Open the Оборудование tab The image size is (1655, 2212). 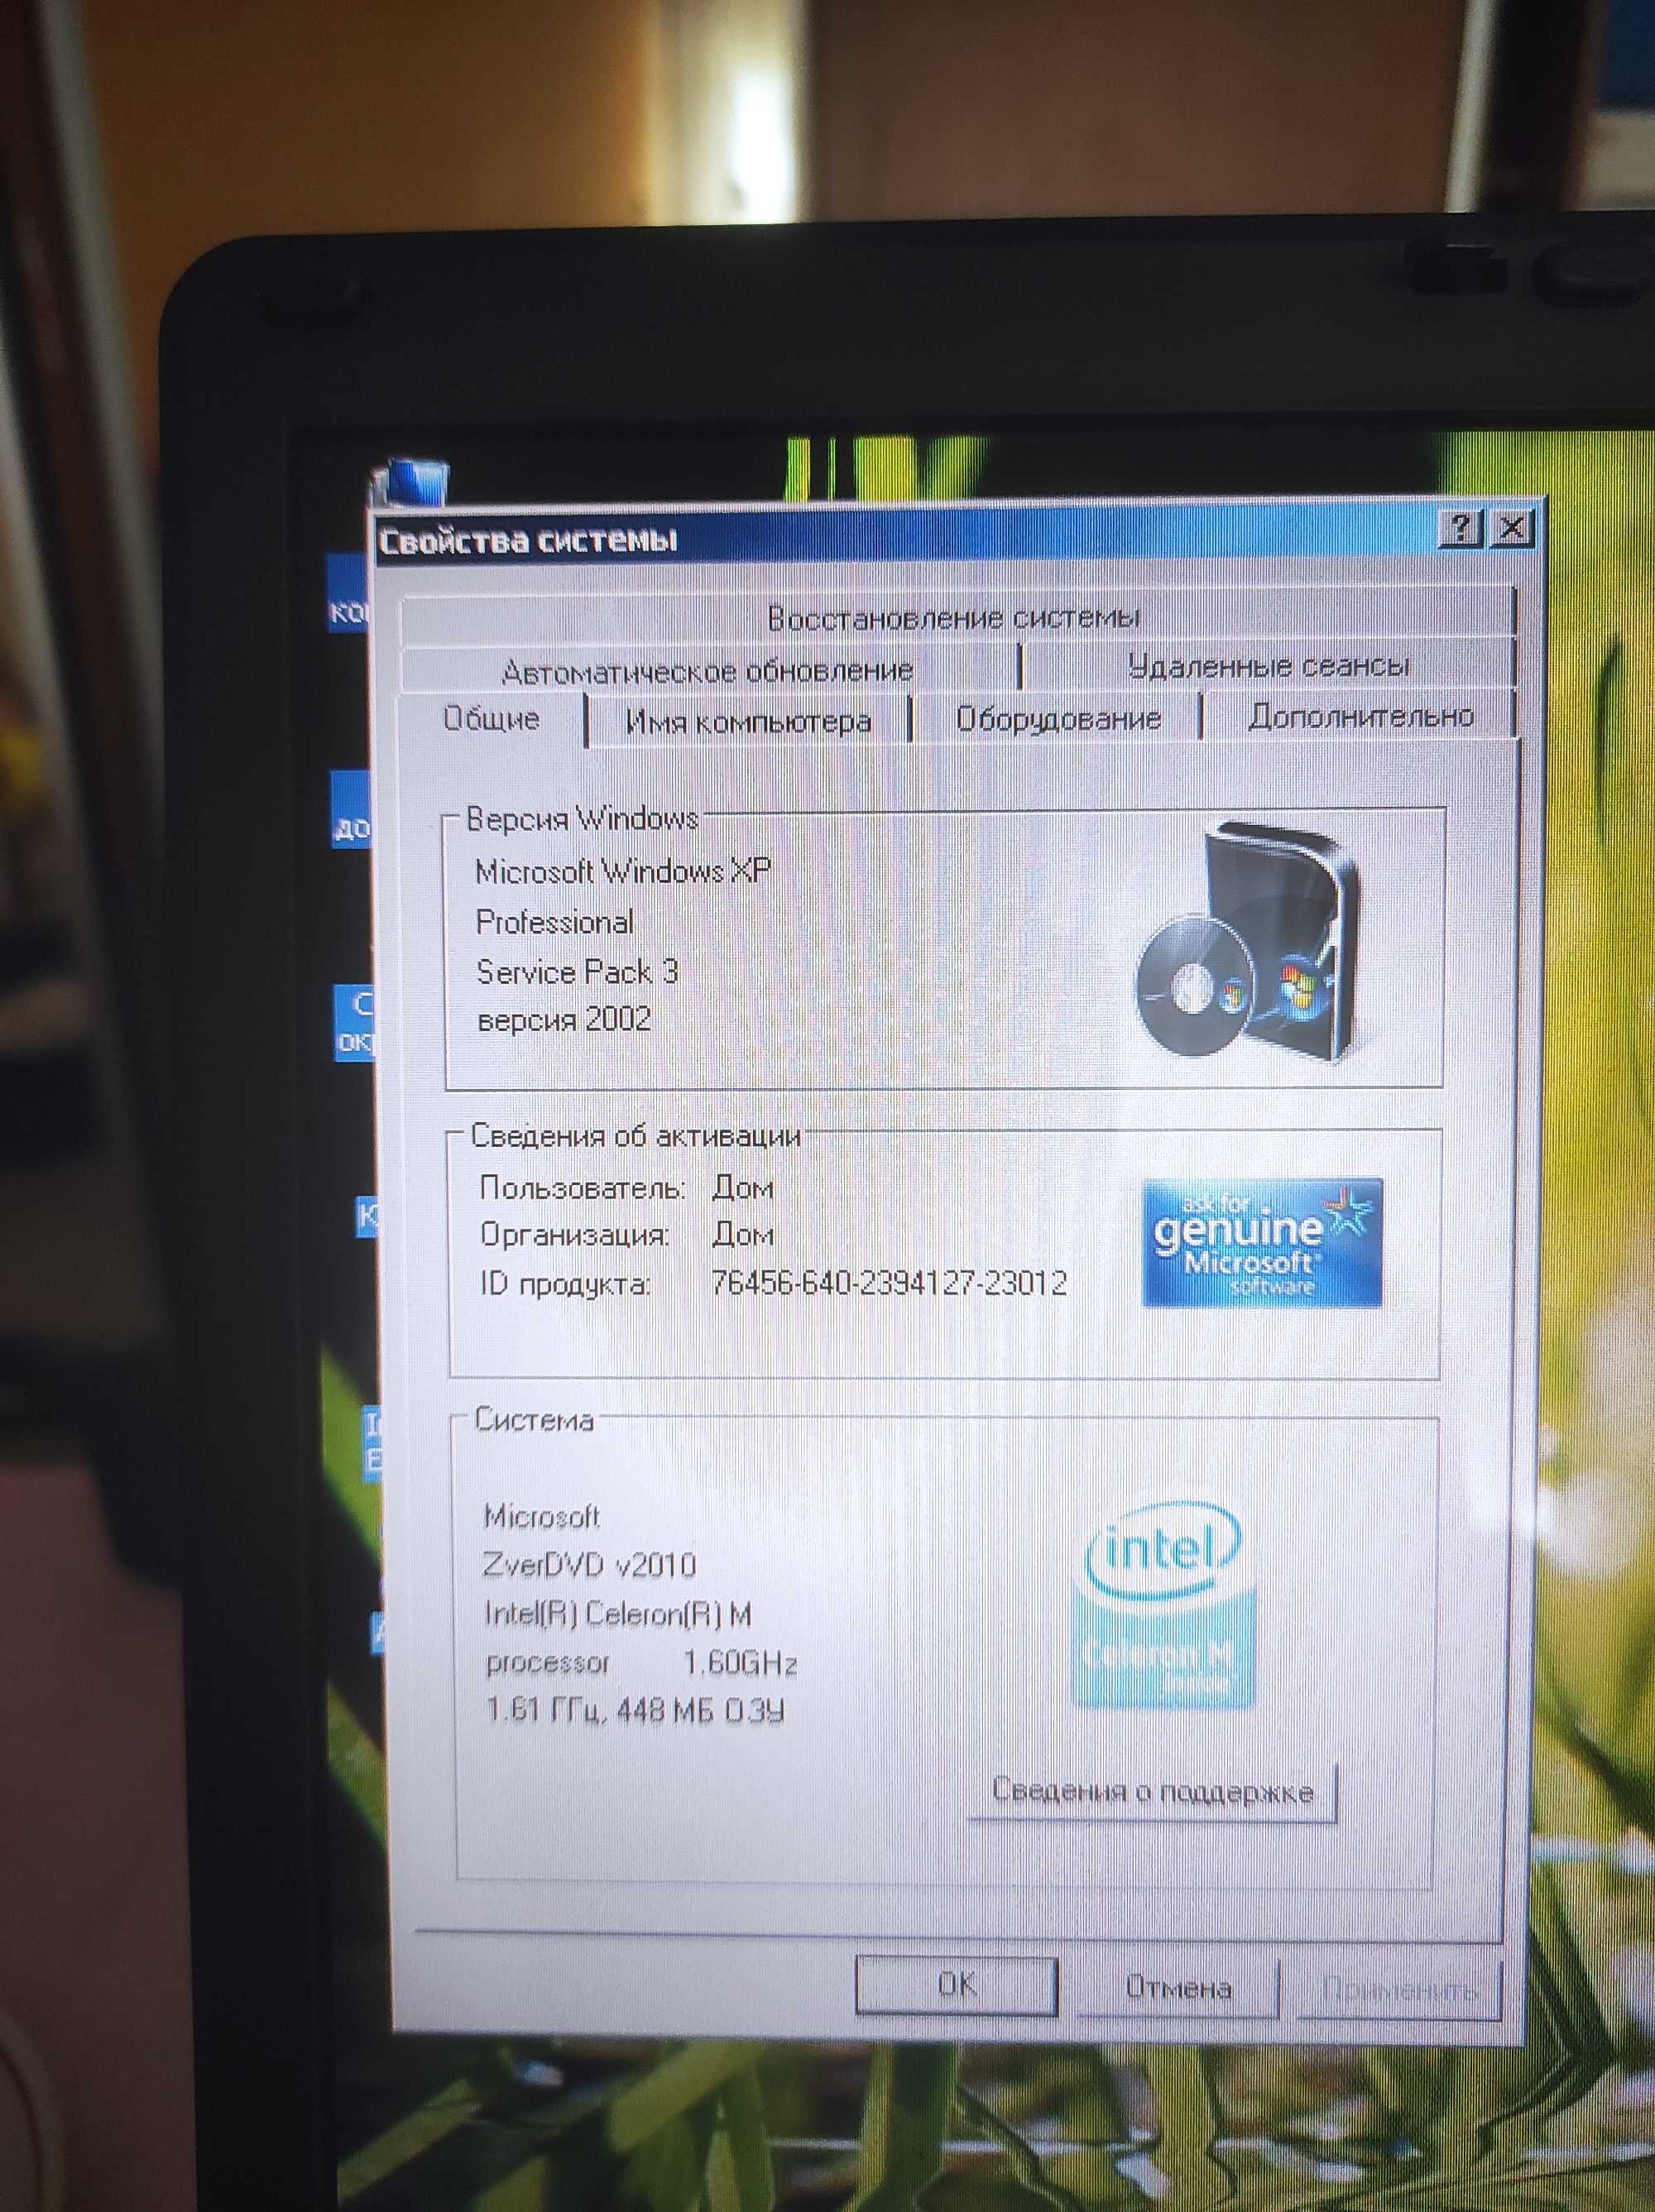click(1057, 718)
